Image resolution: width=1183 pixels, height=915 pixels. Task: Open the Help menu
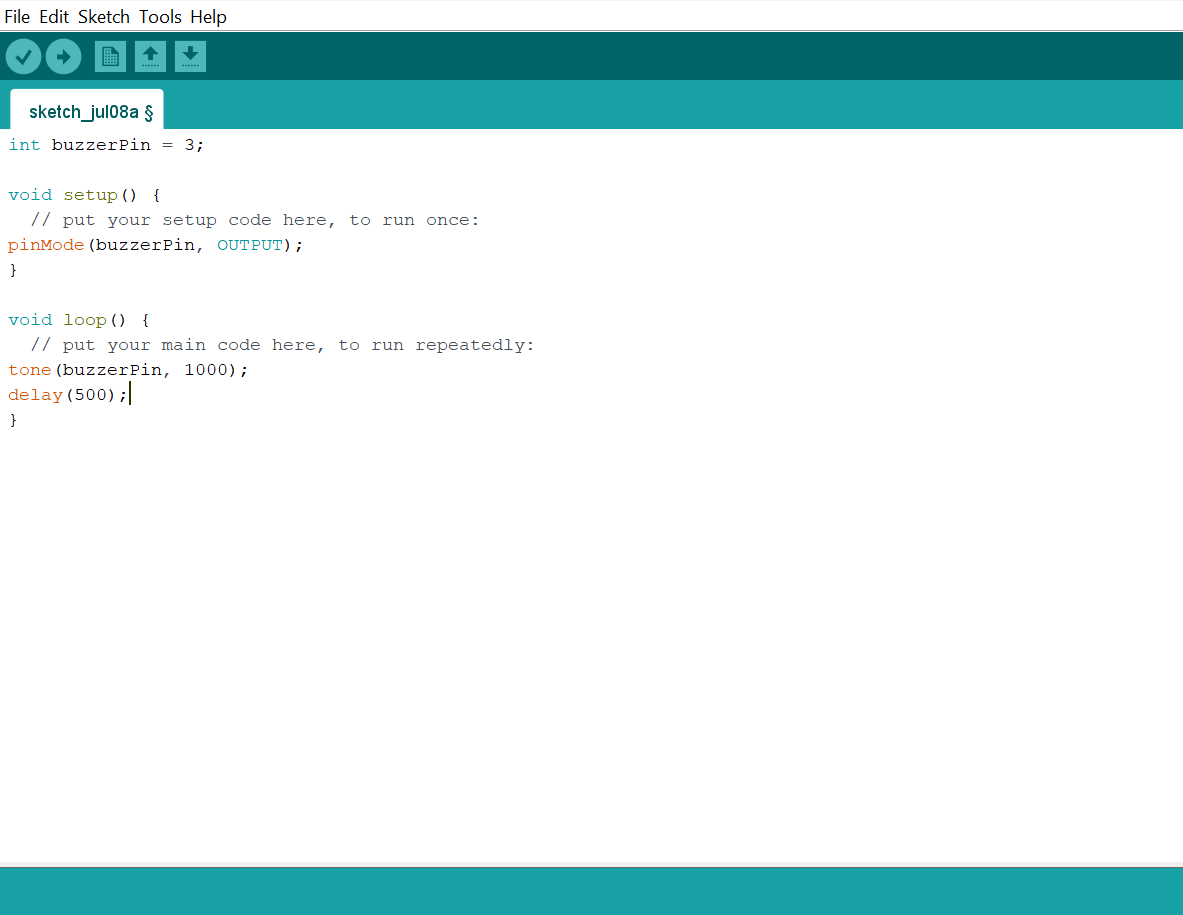pos(208,17)
